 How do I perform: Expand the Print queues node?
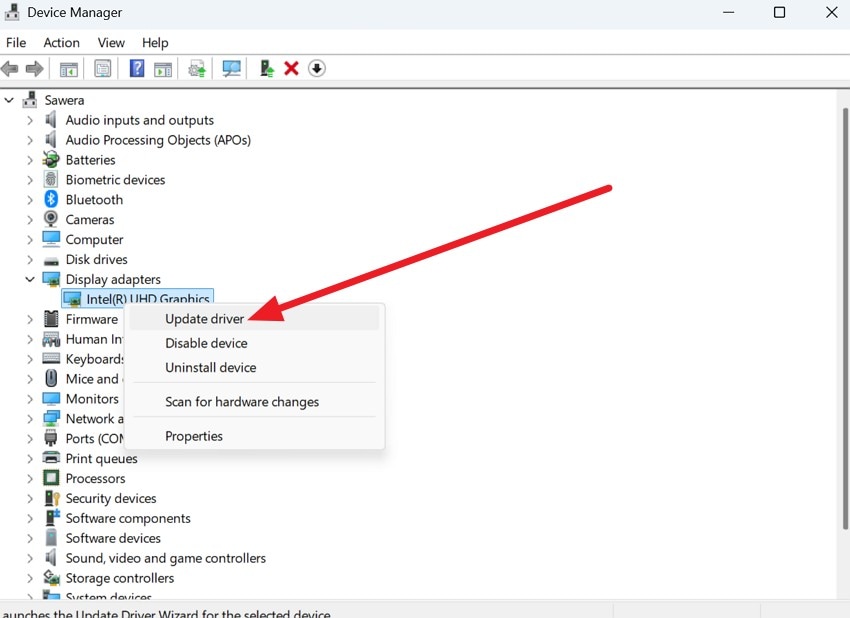30,458
